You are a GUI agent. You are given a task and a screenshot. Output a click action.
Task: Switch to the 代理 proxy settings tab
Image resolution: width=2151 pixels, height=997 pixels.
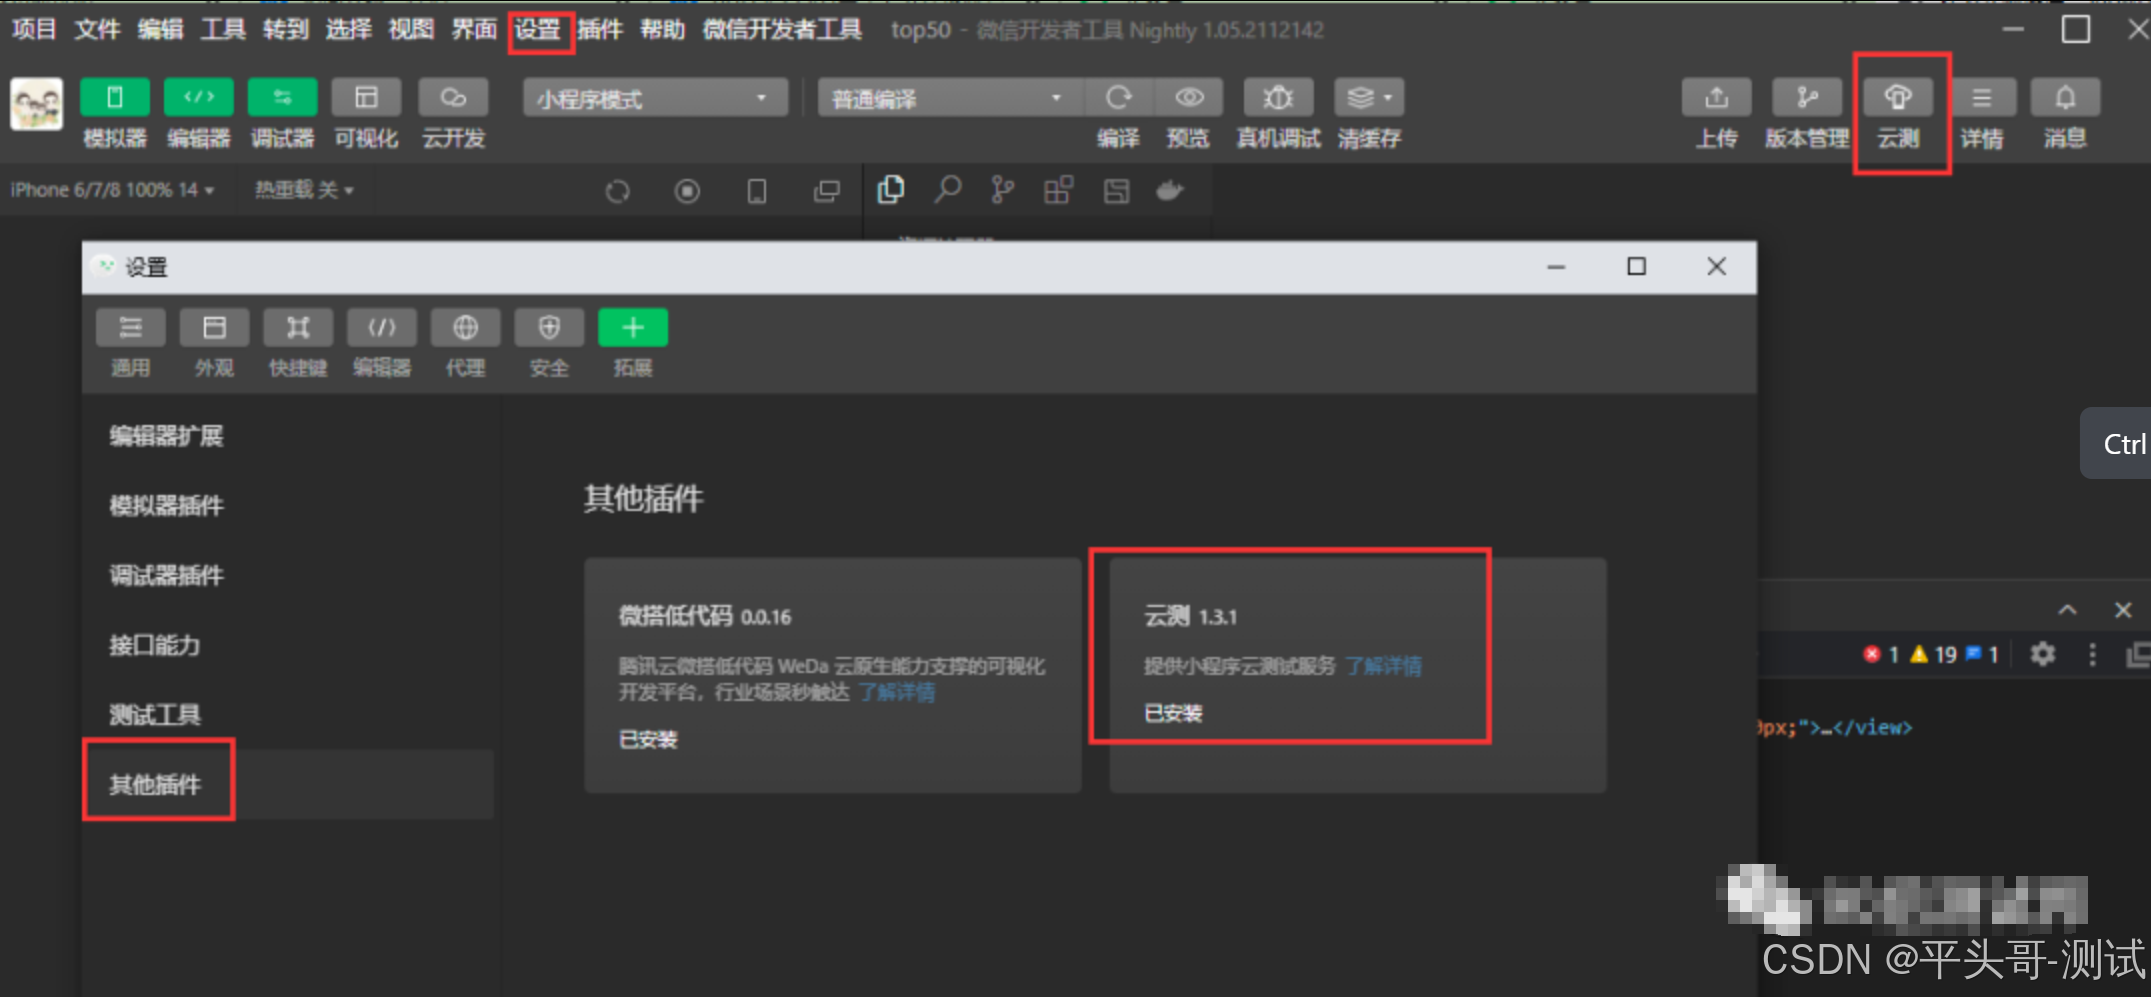[465, 328]
